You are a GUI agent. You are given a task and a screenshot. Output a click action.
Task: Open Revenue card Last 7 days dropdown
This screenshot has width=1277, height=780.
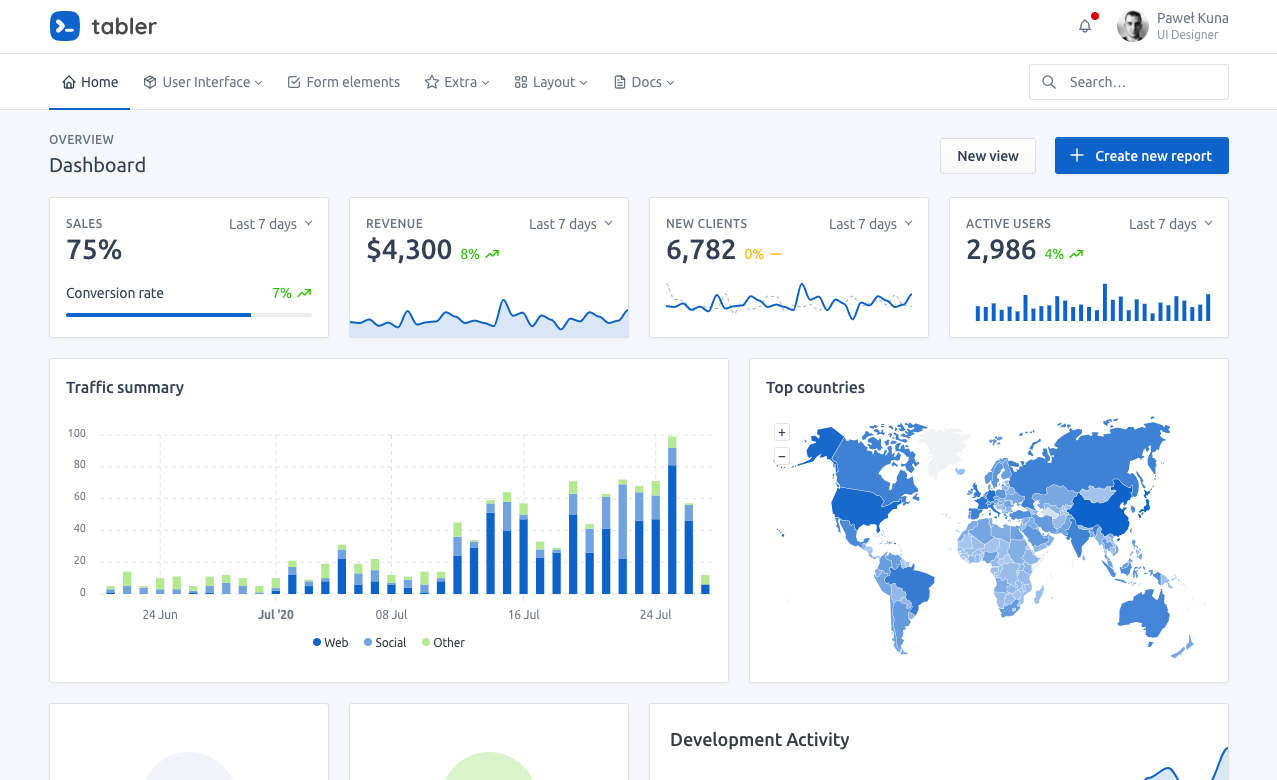pyautogui.click(x=571, y=224)
